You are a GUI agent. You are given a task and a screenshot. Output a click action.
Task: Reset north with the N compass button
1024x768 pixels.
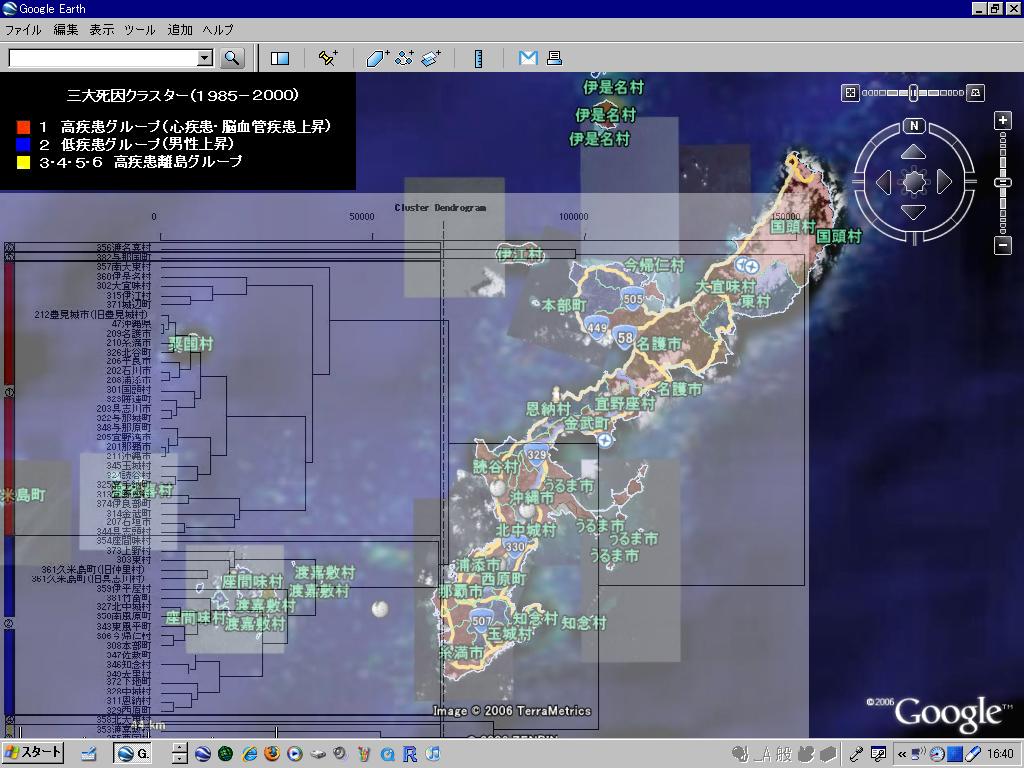tap(914, 126)
